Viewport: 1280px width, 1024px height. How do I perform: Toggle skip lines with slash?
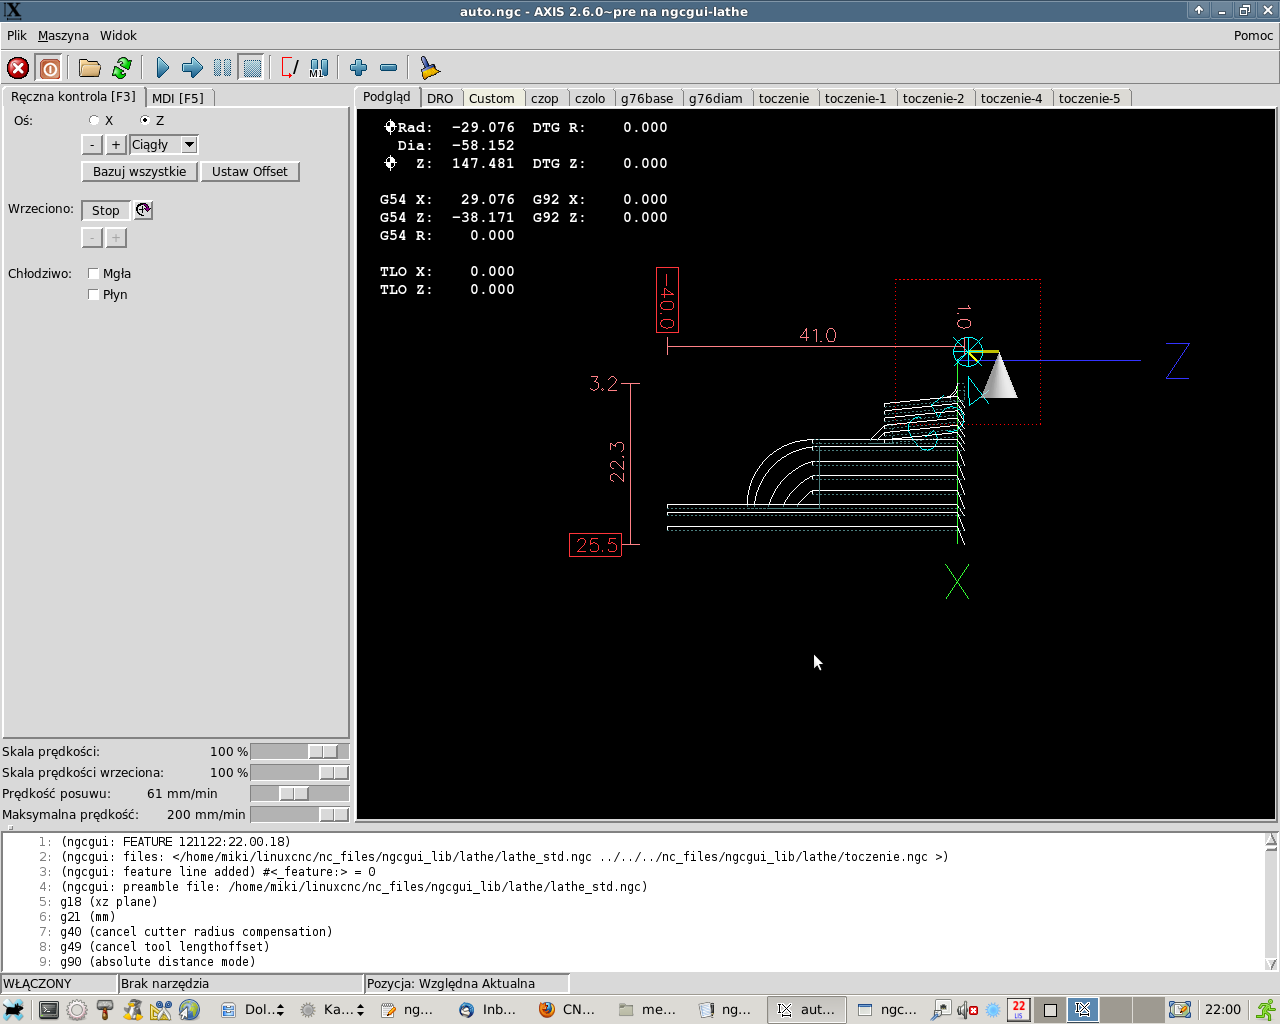(x=290, y=68)
